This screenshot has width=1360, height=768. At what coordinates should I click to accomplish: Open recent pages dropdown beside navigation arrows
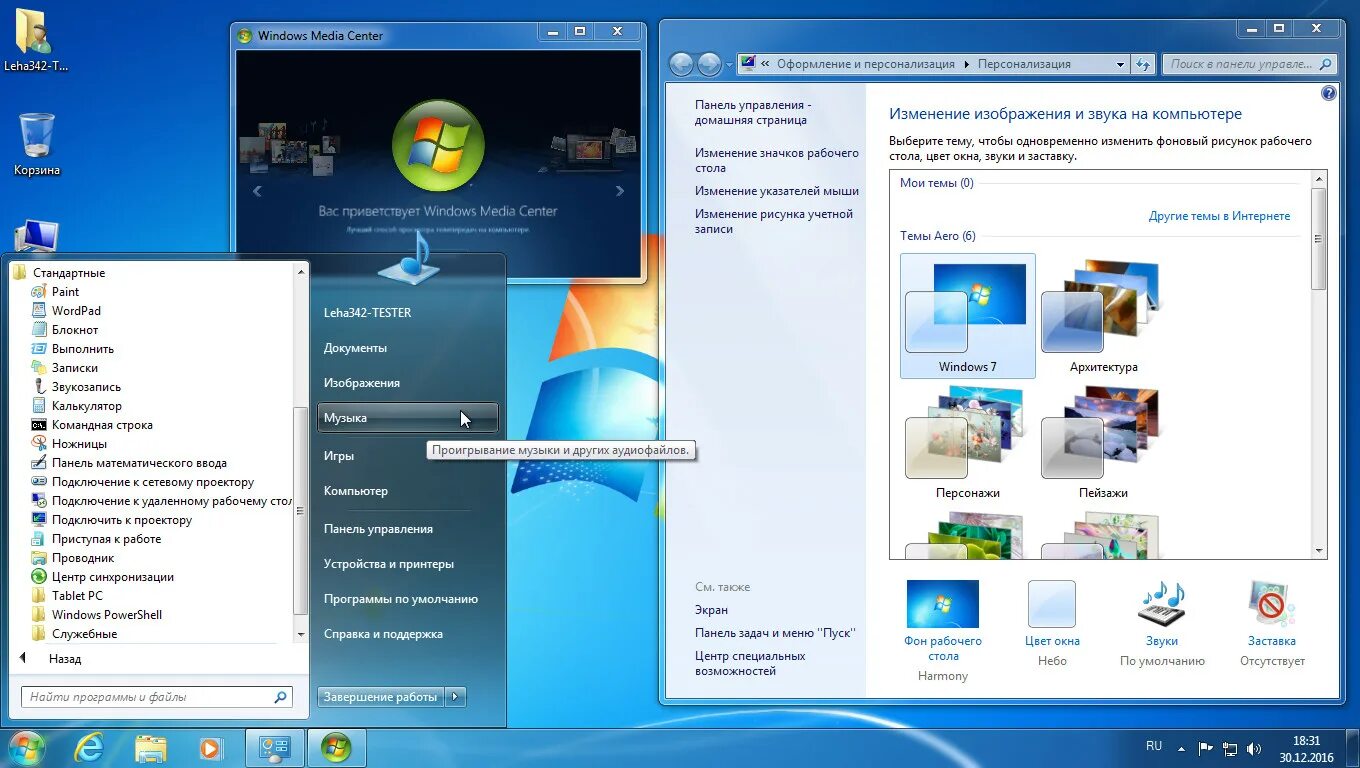pos(729,64)
